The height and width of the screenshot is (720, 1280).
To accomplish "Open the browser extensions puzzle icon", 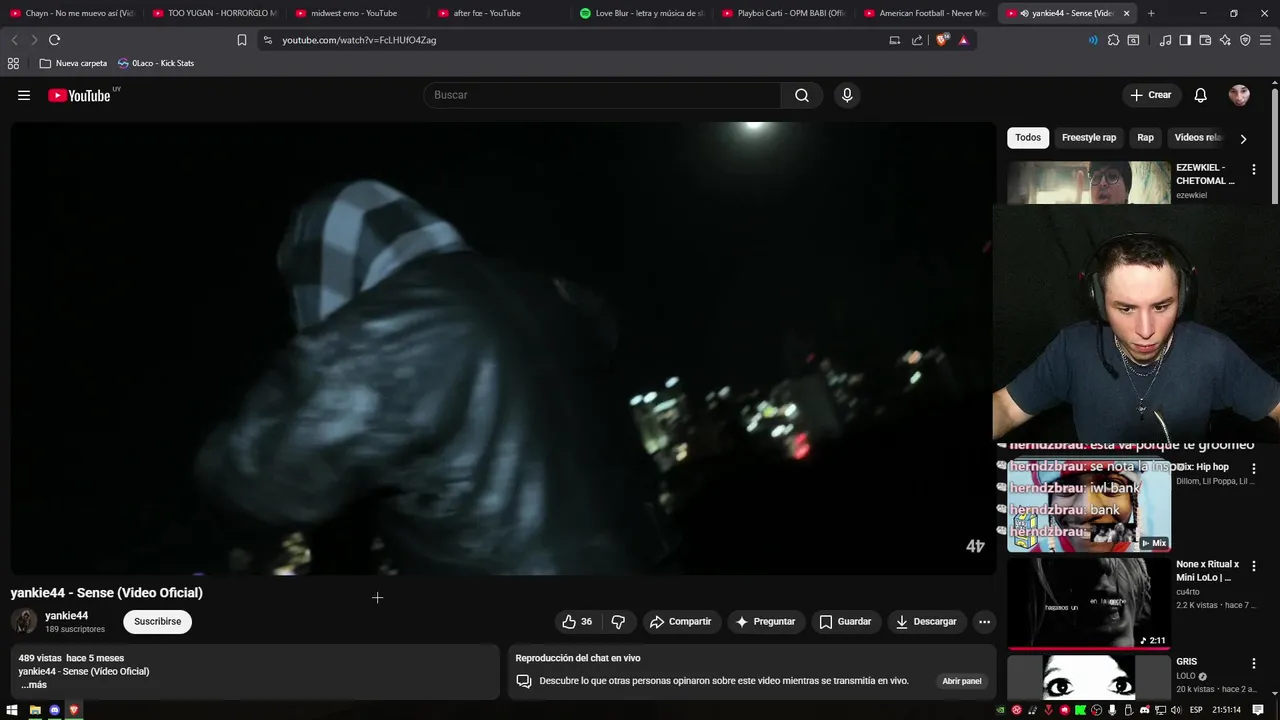I will click(1113, 40).
